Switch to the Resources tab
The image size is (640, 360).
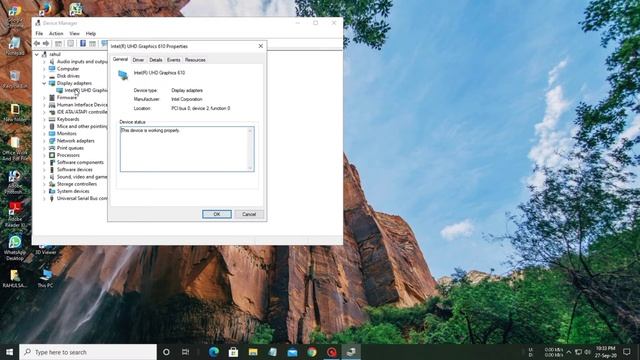coord(195,60)
